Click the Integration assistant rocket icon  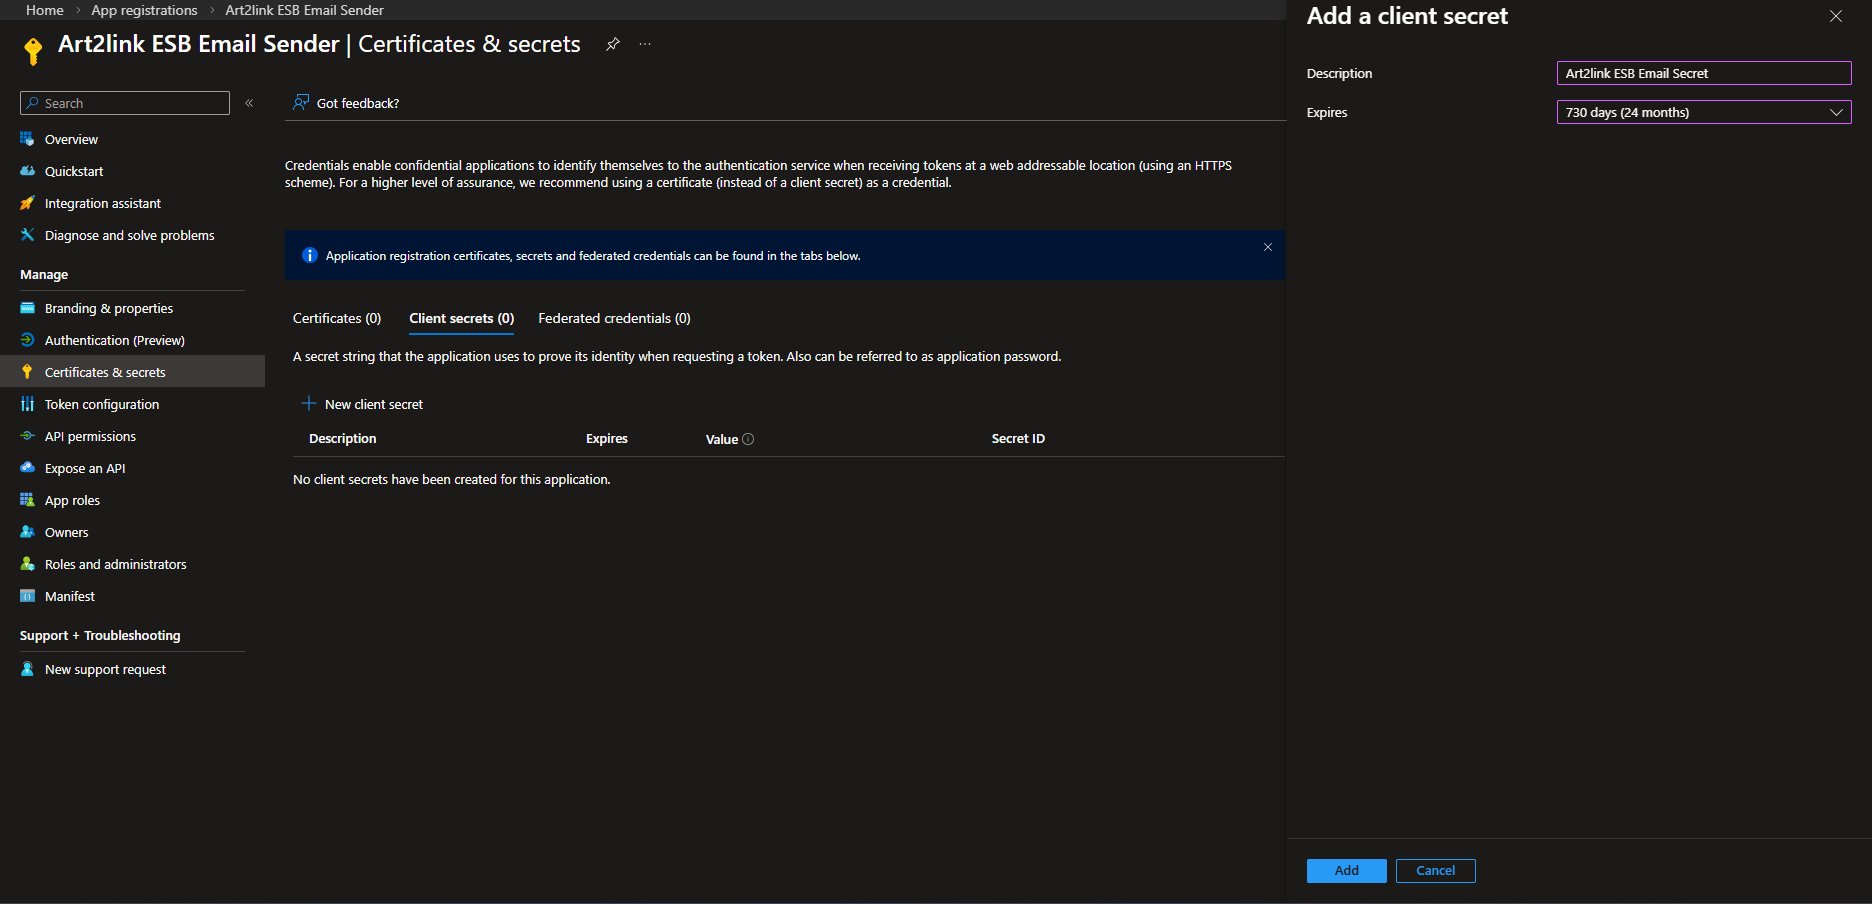click(27, 203)
